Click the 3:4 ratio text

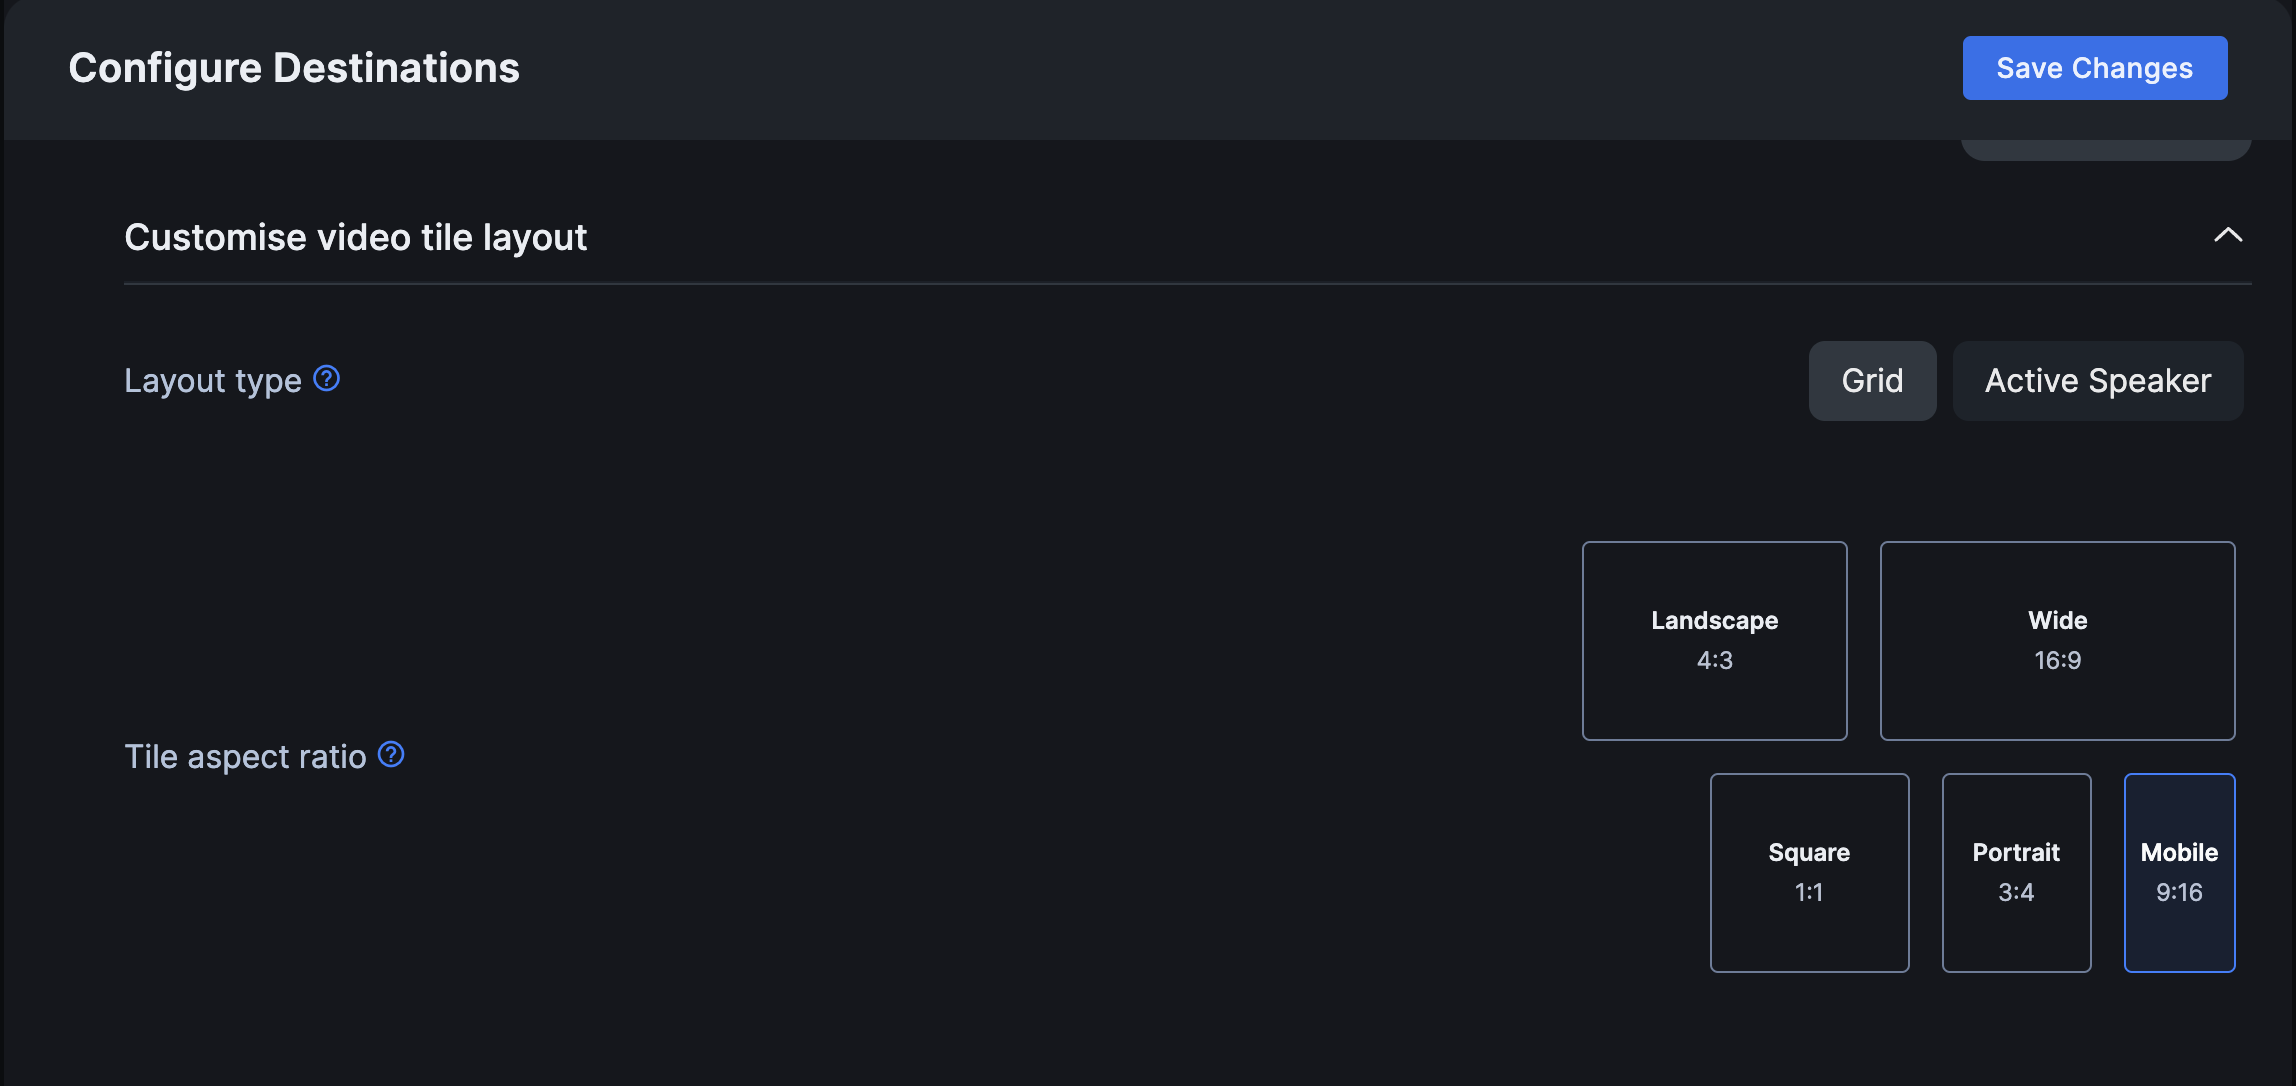(2016, 893)
